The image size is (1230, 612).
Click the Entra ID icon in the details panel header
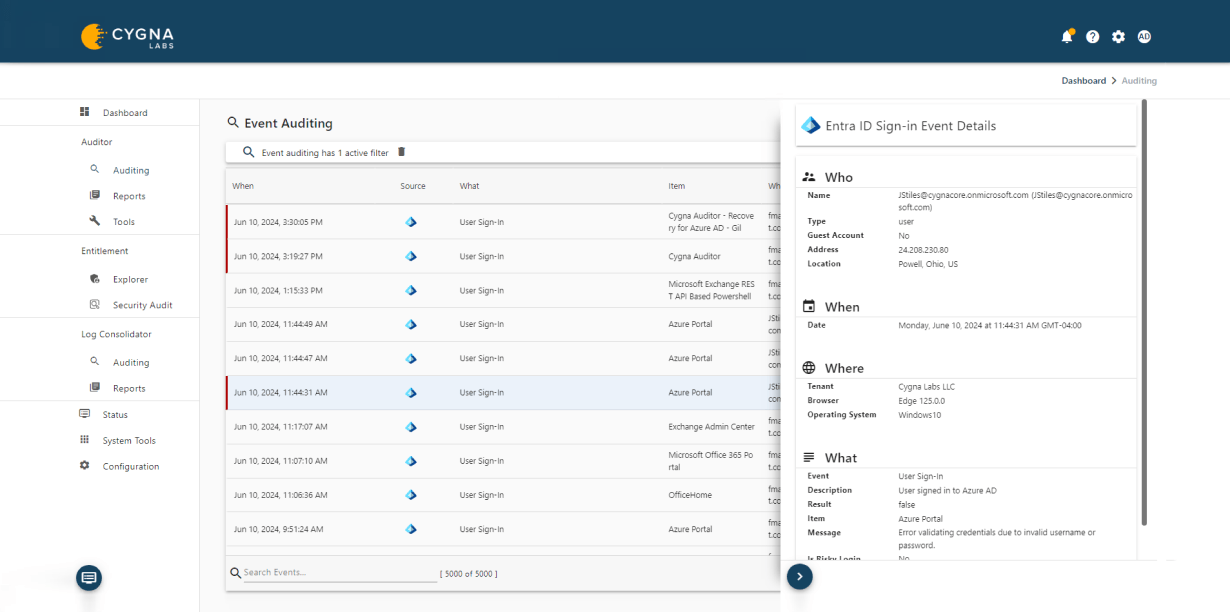(x=811, y=125)
